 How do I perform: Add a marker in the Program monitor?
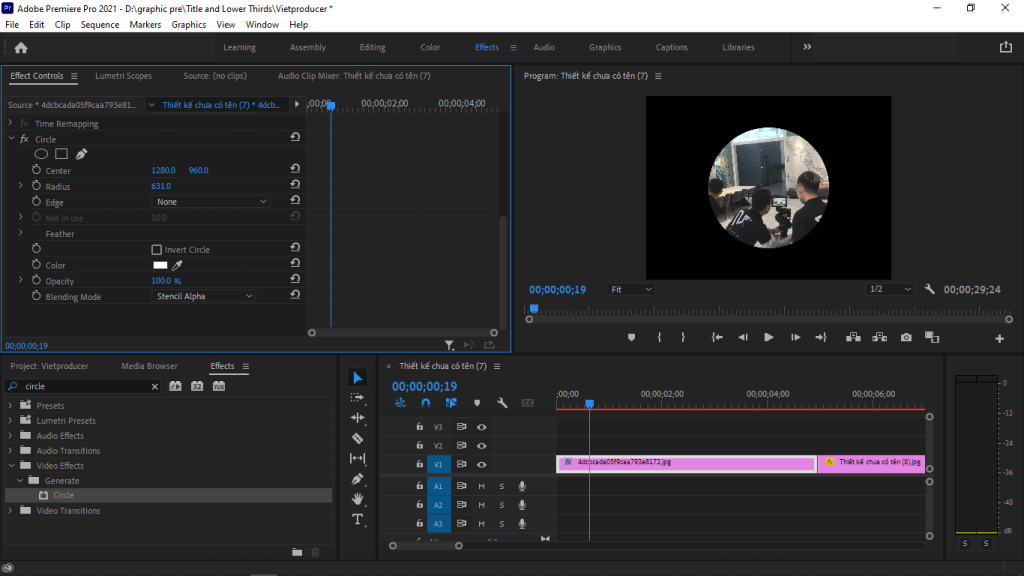point(631,337)
